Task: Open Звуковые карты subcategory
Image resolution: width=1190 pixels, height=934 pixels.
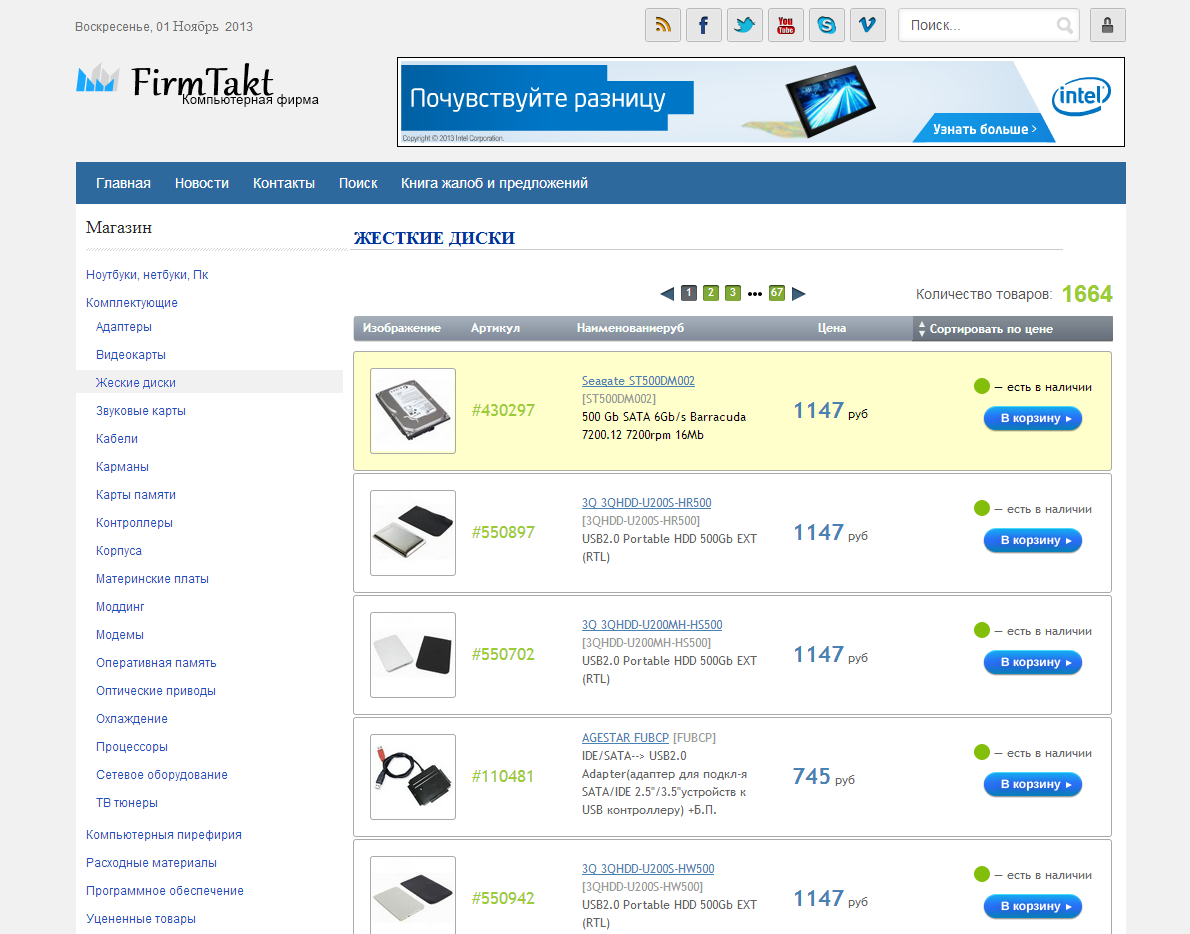Action: coord(140,411)
